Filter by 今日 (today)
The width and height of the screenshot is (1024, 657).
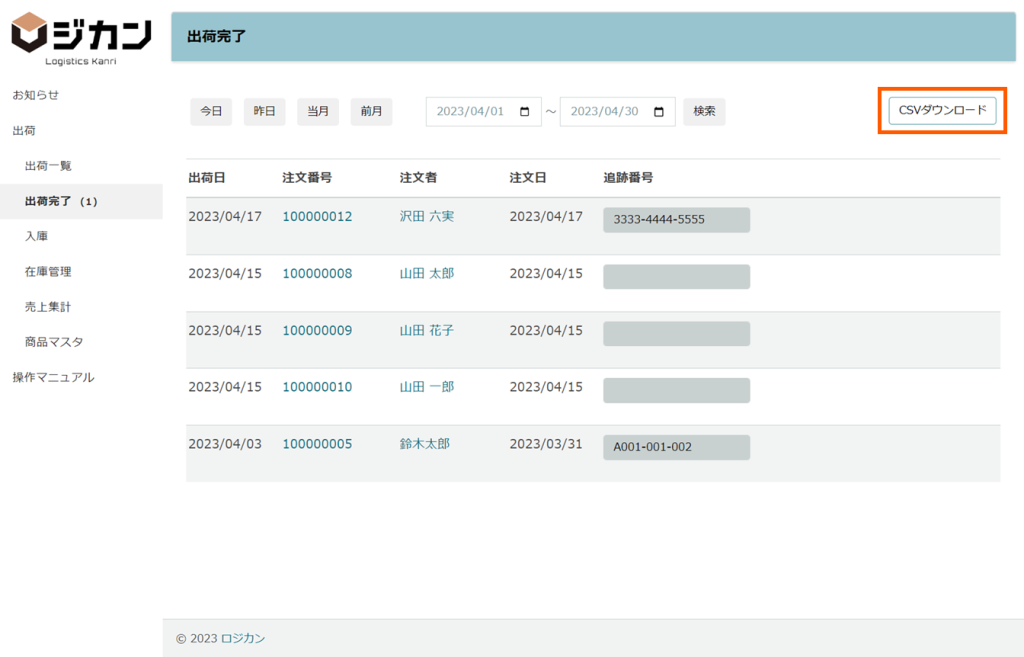pos(211,112)
